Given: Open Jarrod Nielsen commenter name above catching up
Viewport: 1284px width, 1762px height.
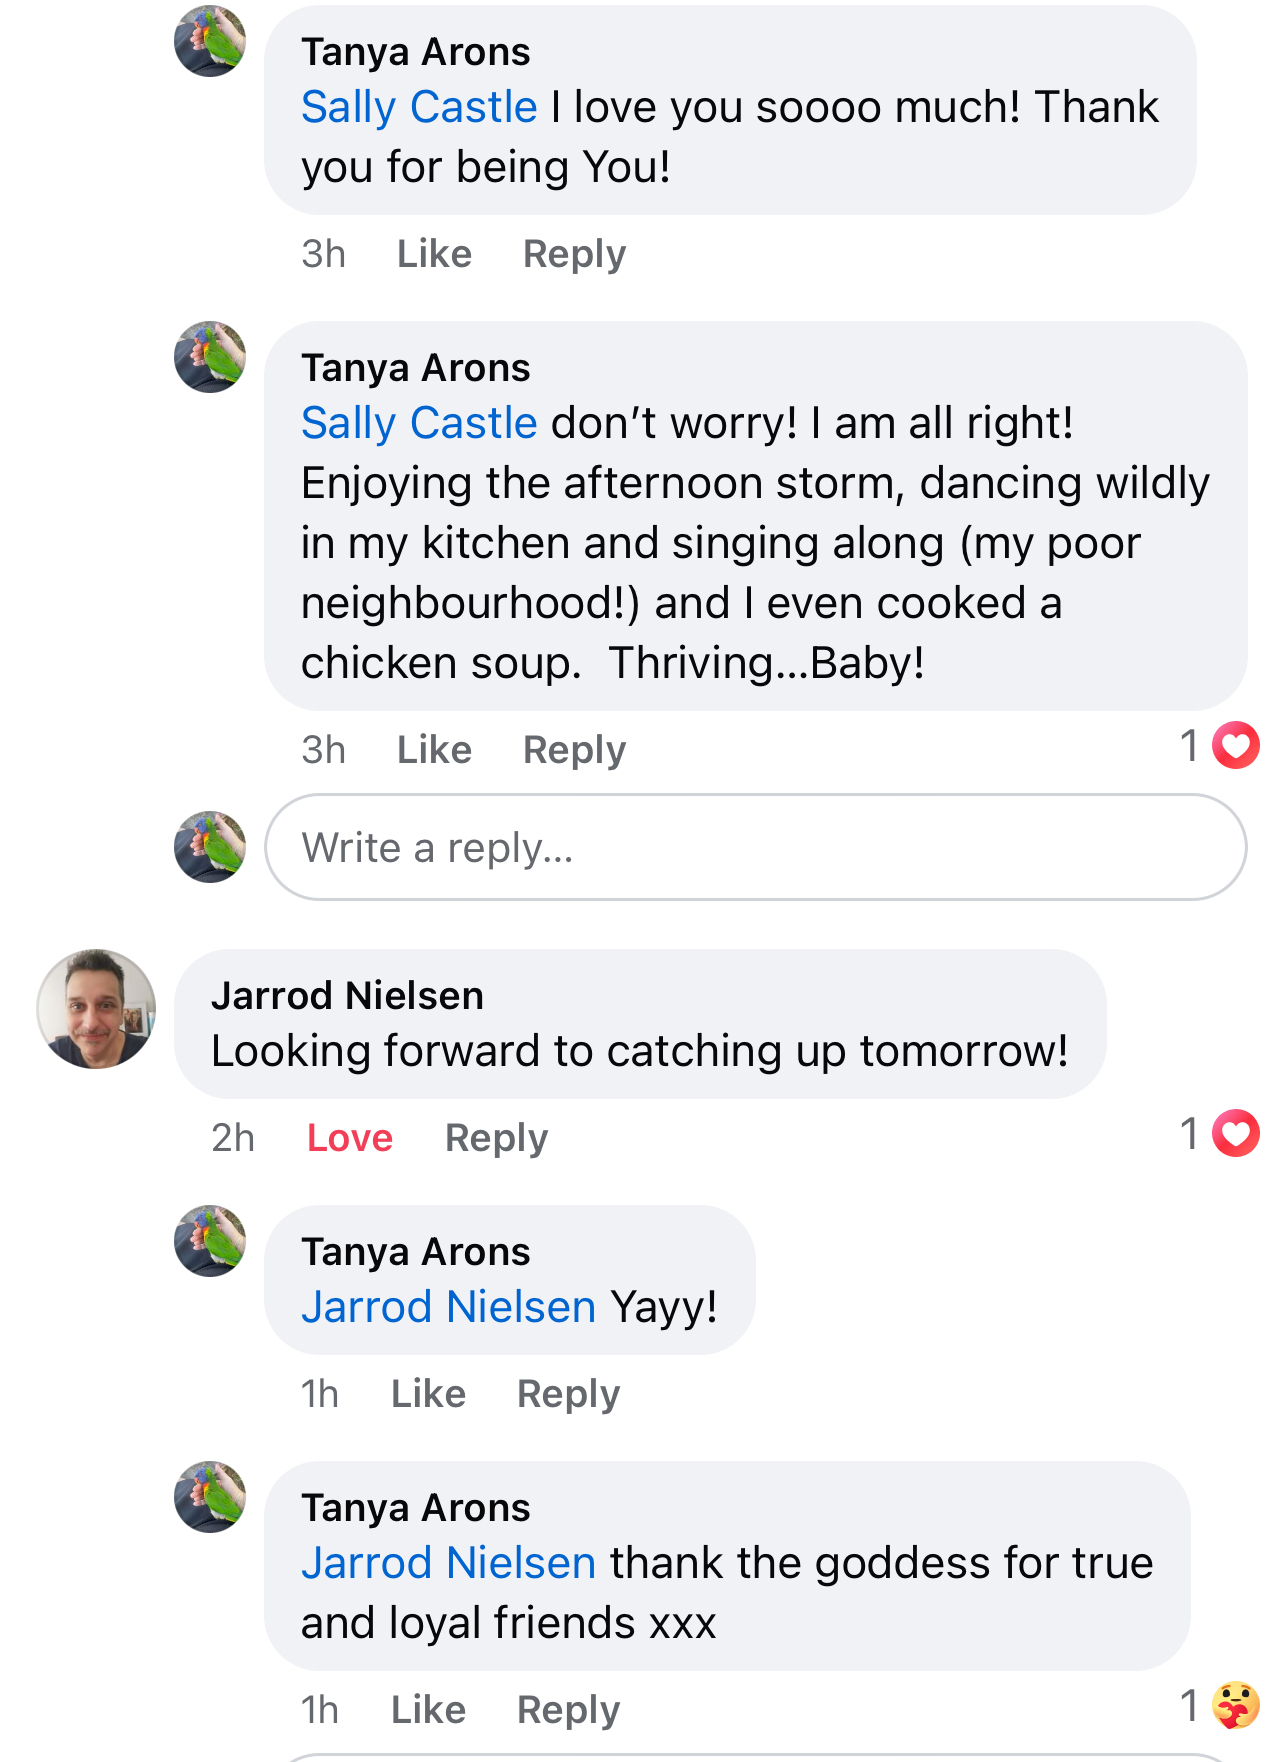Looking at the screenshot, I should (x=347, y=996).
